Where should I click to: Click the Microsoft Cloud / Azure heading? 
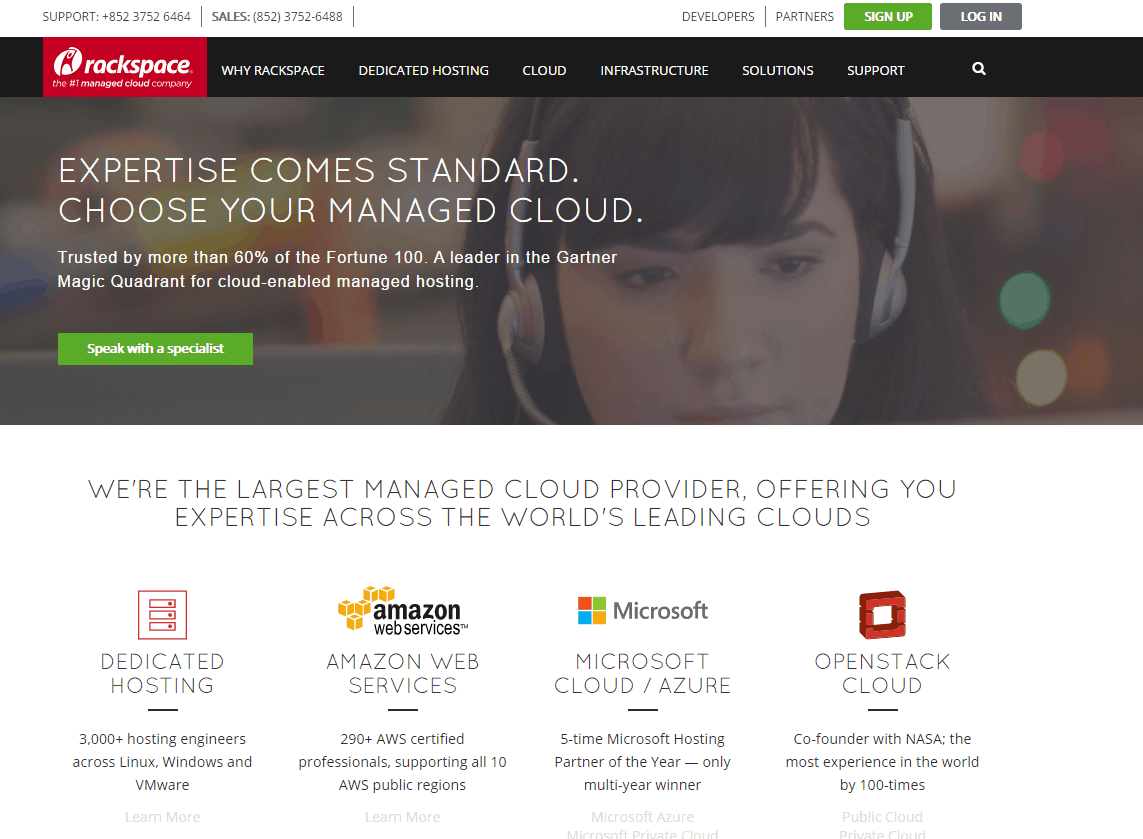pos(642,674)
